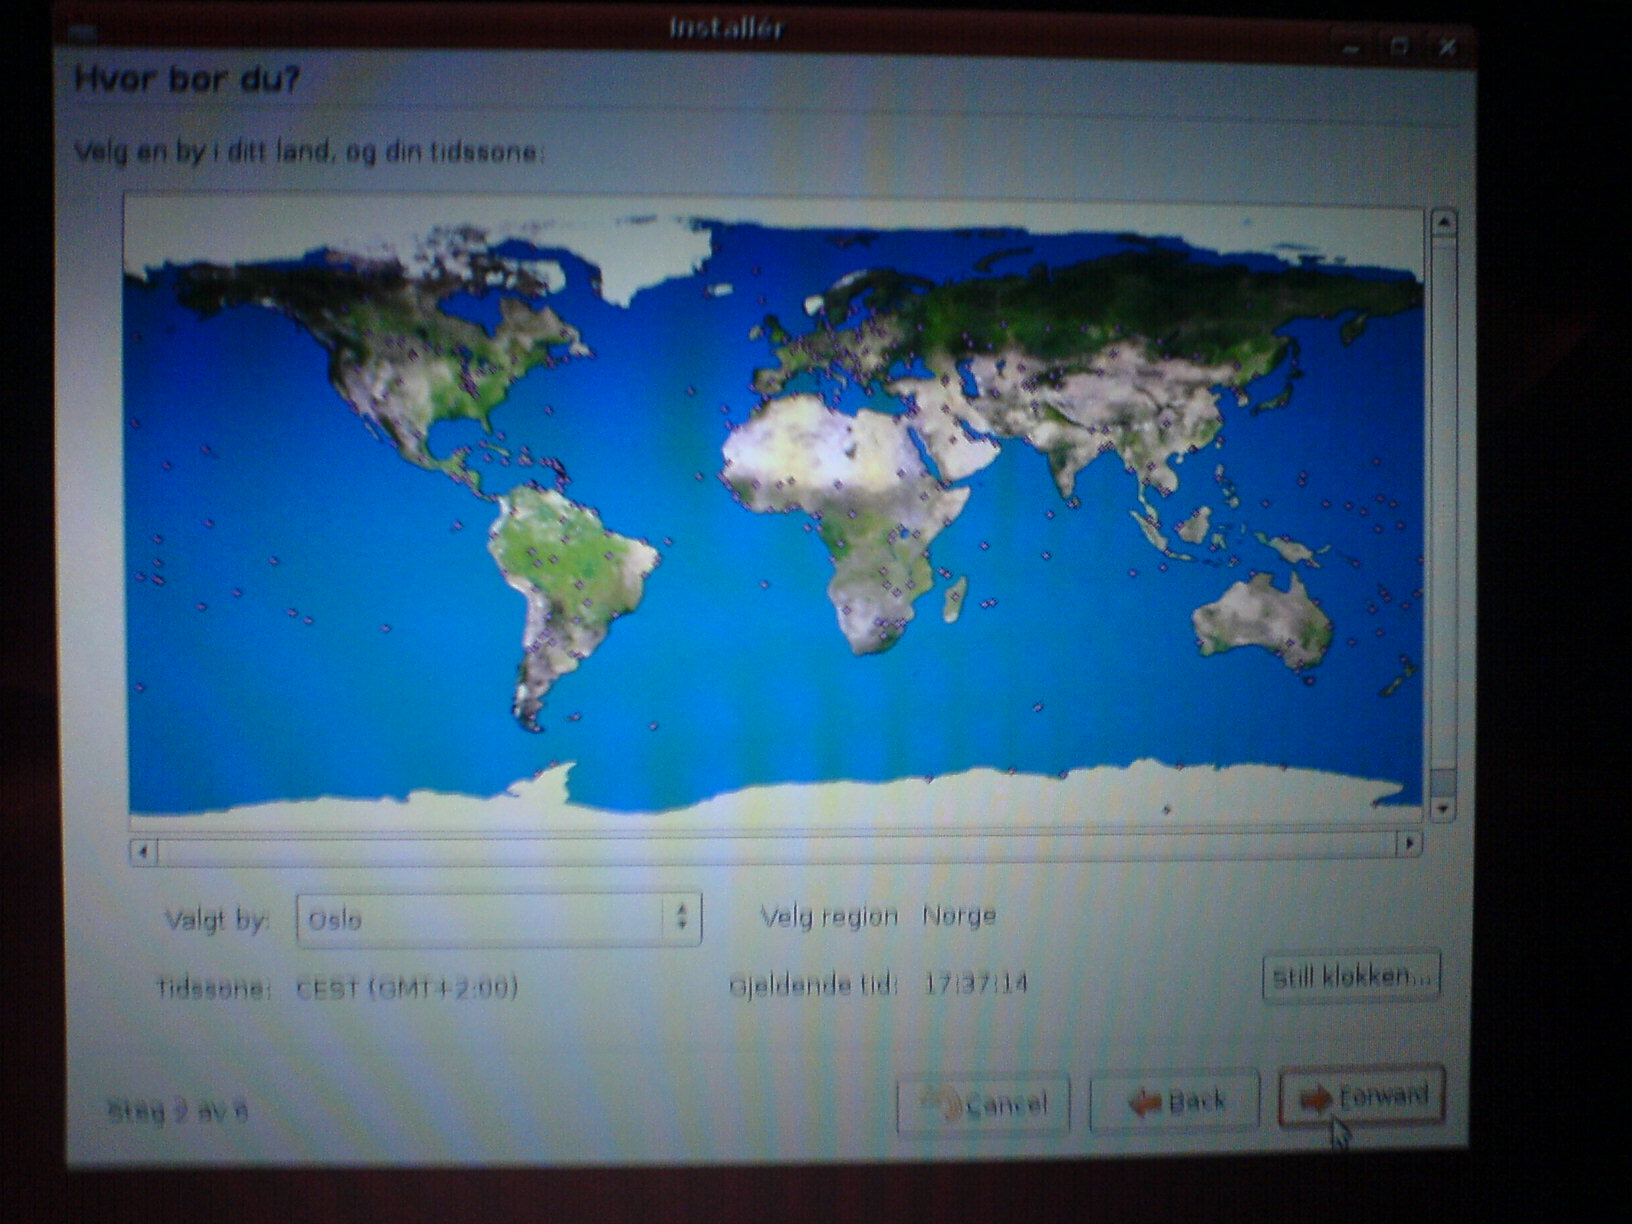Click the Installer title bar text
Viewport: 1632px width, 1224px height.
click(726, 28)
